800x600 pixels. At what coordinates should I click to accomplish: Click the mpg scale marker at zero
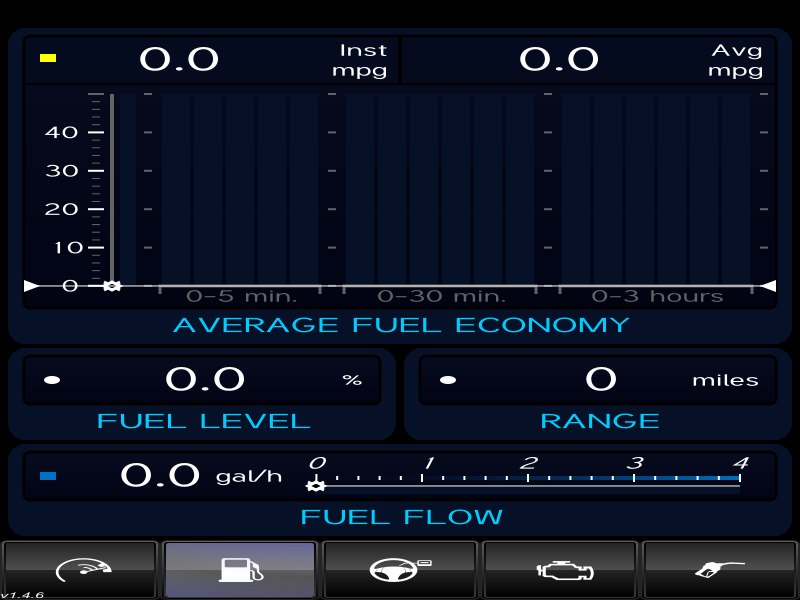coord(112,286)
